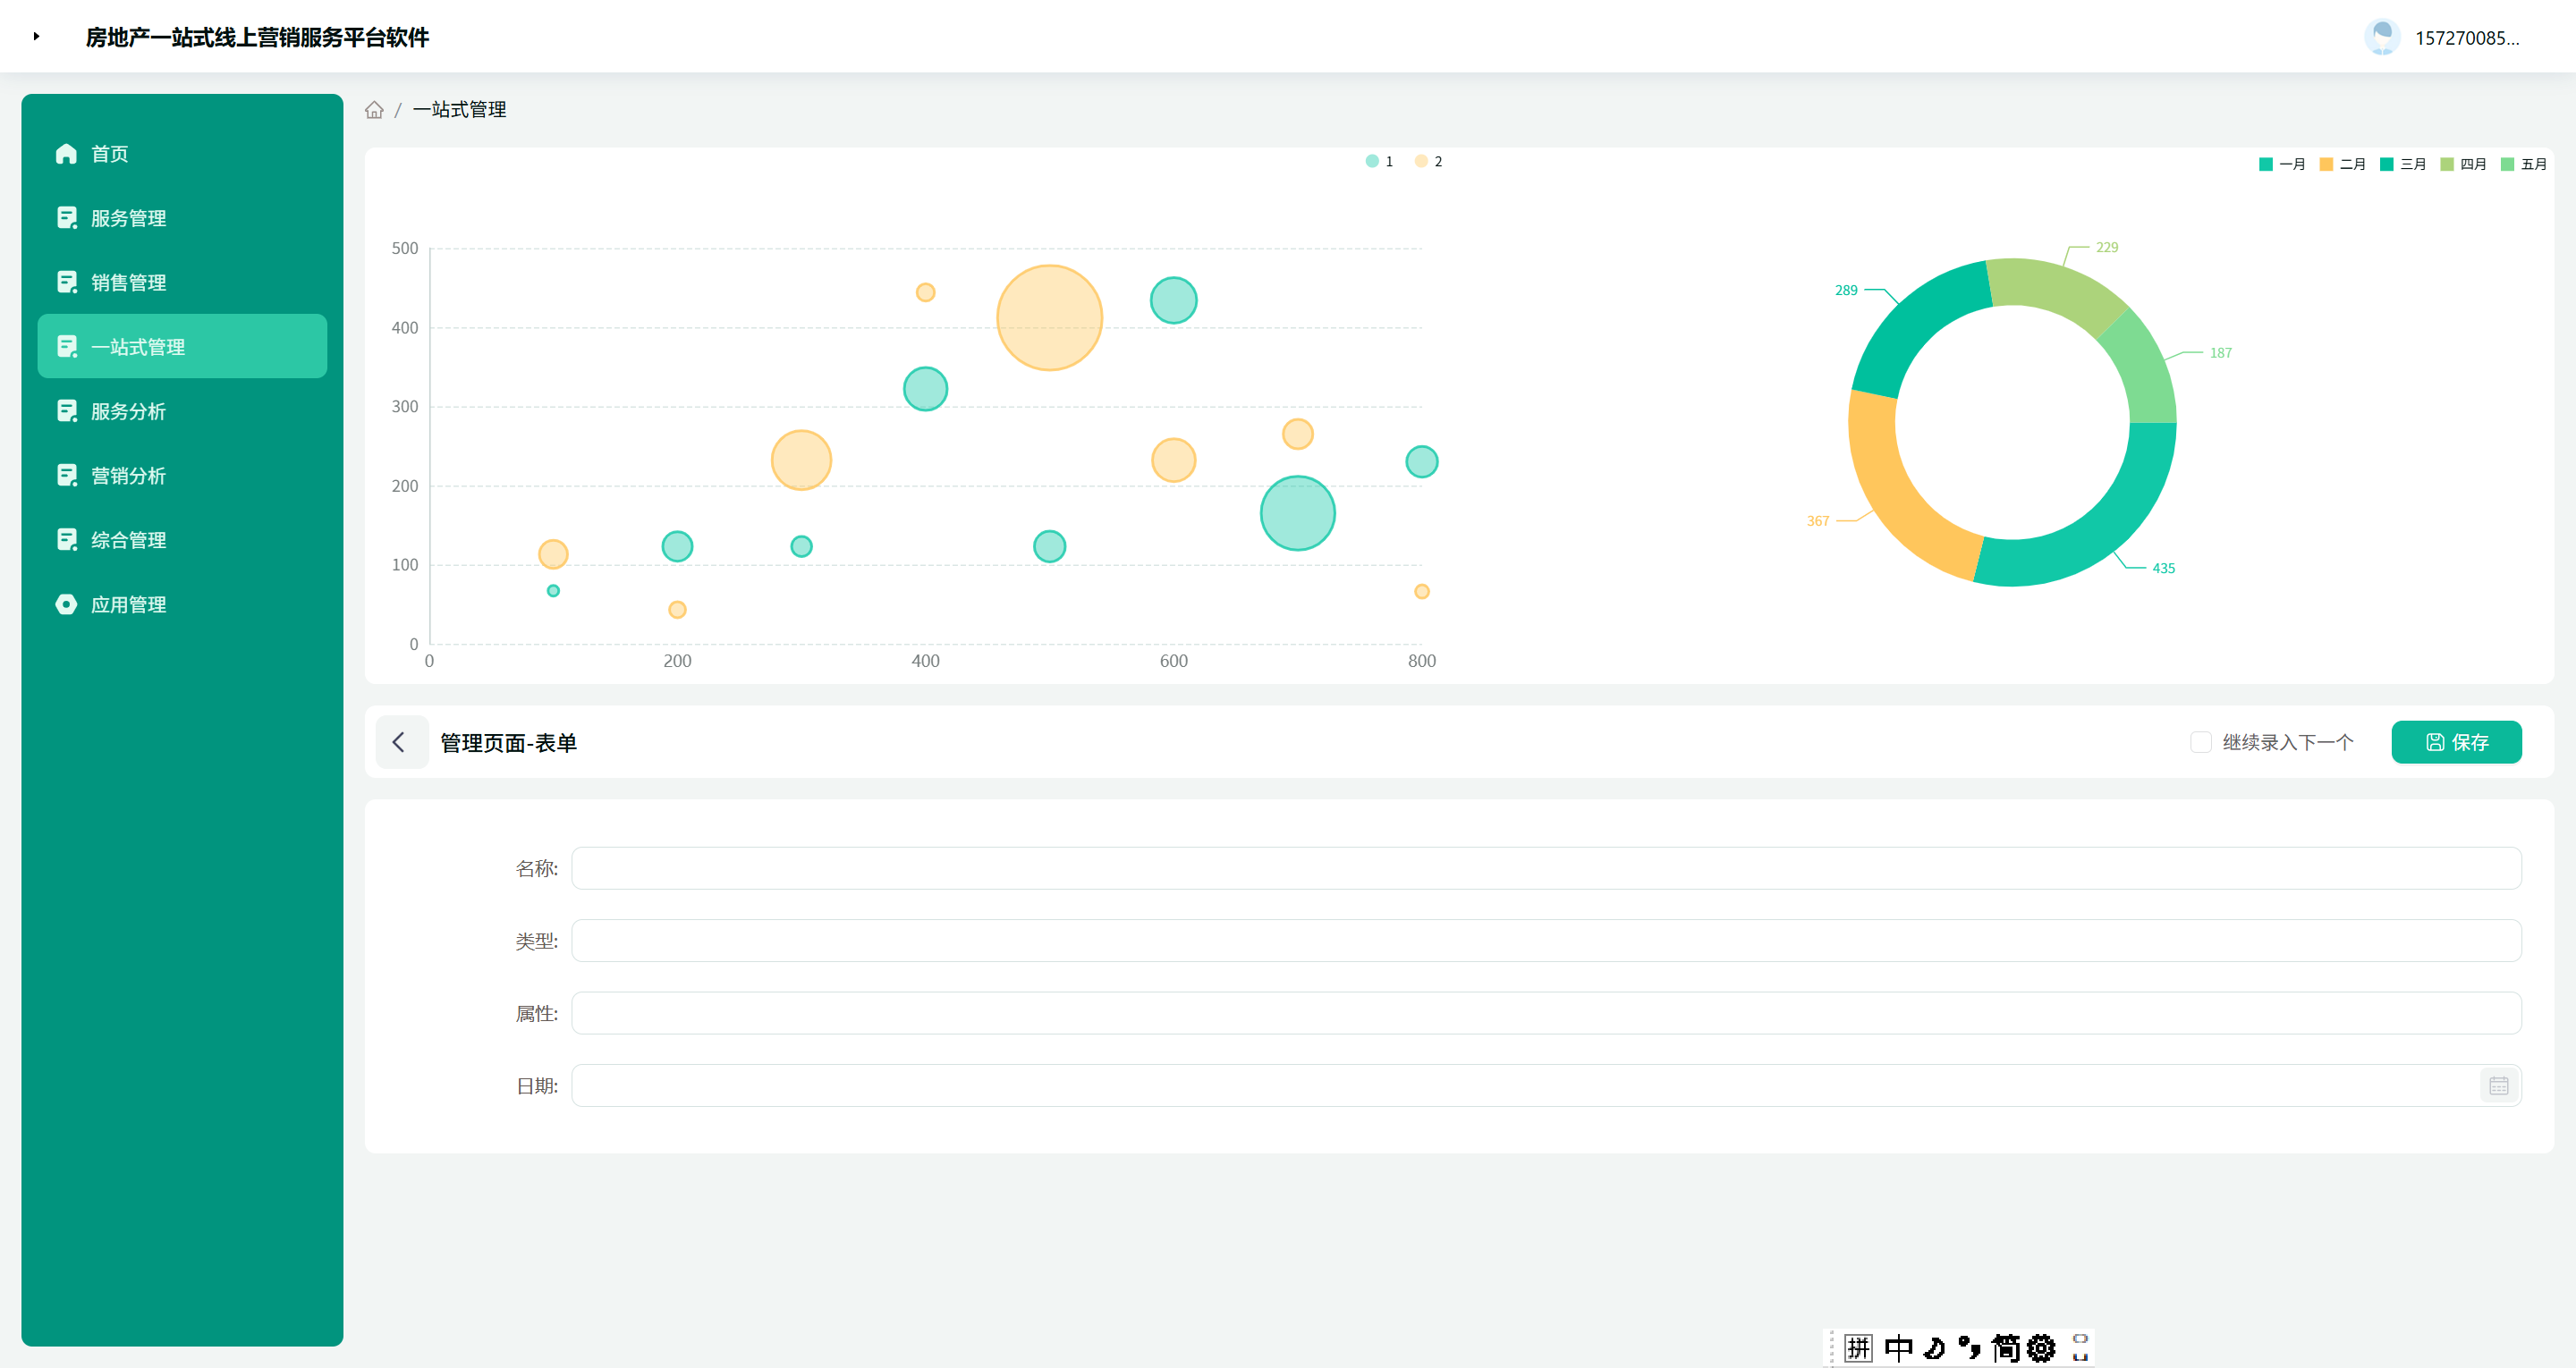Click the 一站式管理 sidebar icon
The image size is (2576, 1368).
(x=66, y=346)
